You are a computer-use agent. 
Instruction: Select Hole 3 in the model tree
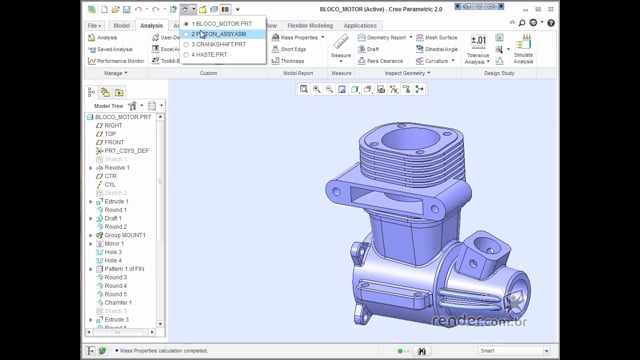pos(109,252)
